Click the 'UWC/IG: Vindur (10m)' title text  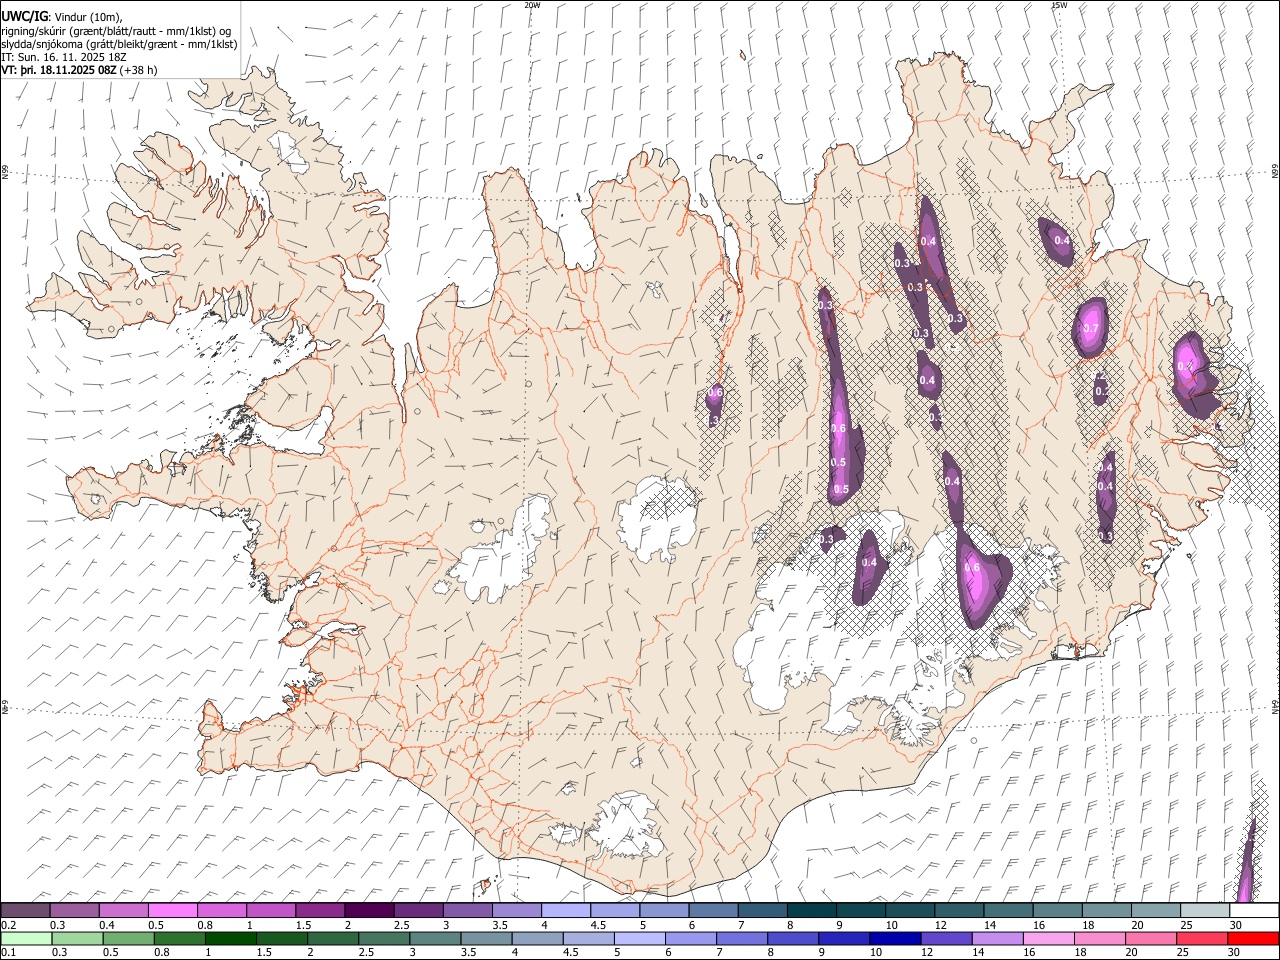[62, 16]
